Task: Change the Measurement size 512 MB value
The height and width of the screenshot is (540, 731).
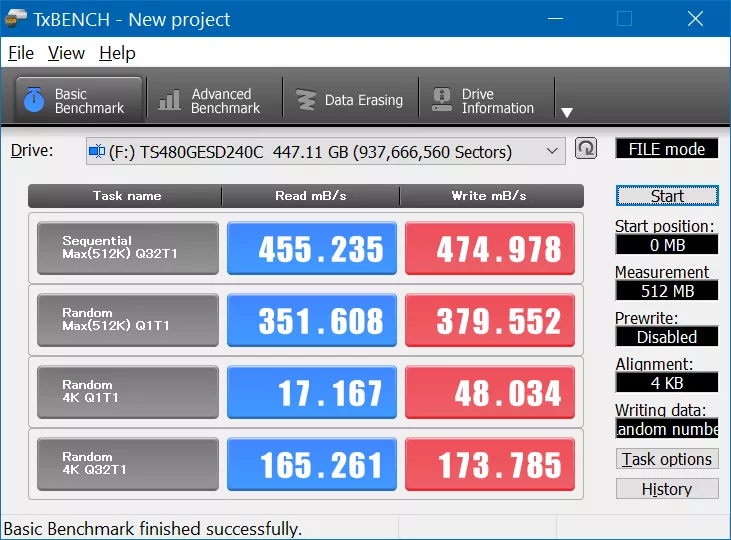Action: [667, 291]
